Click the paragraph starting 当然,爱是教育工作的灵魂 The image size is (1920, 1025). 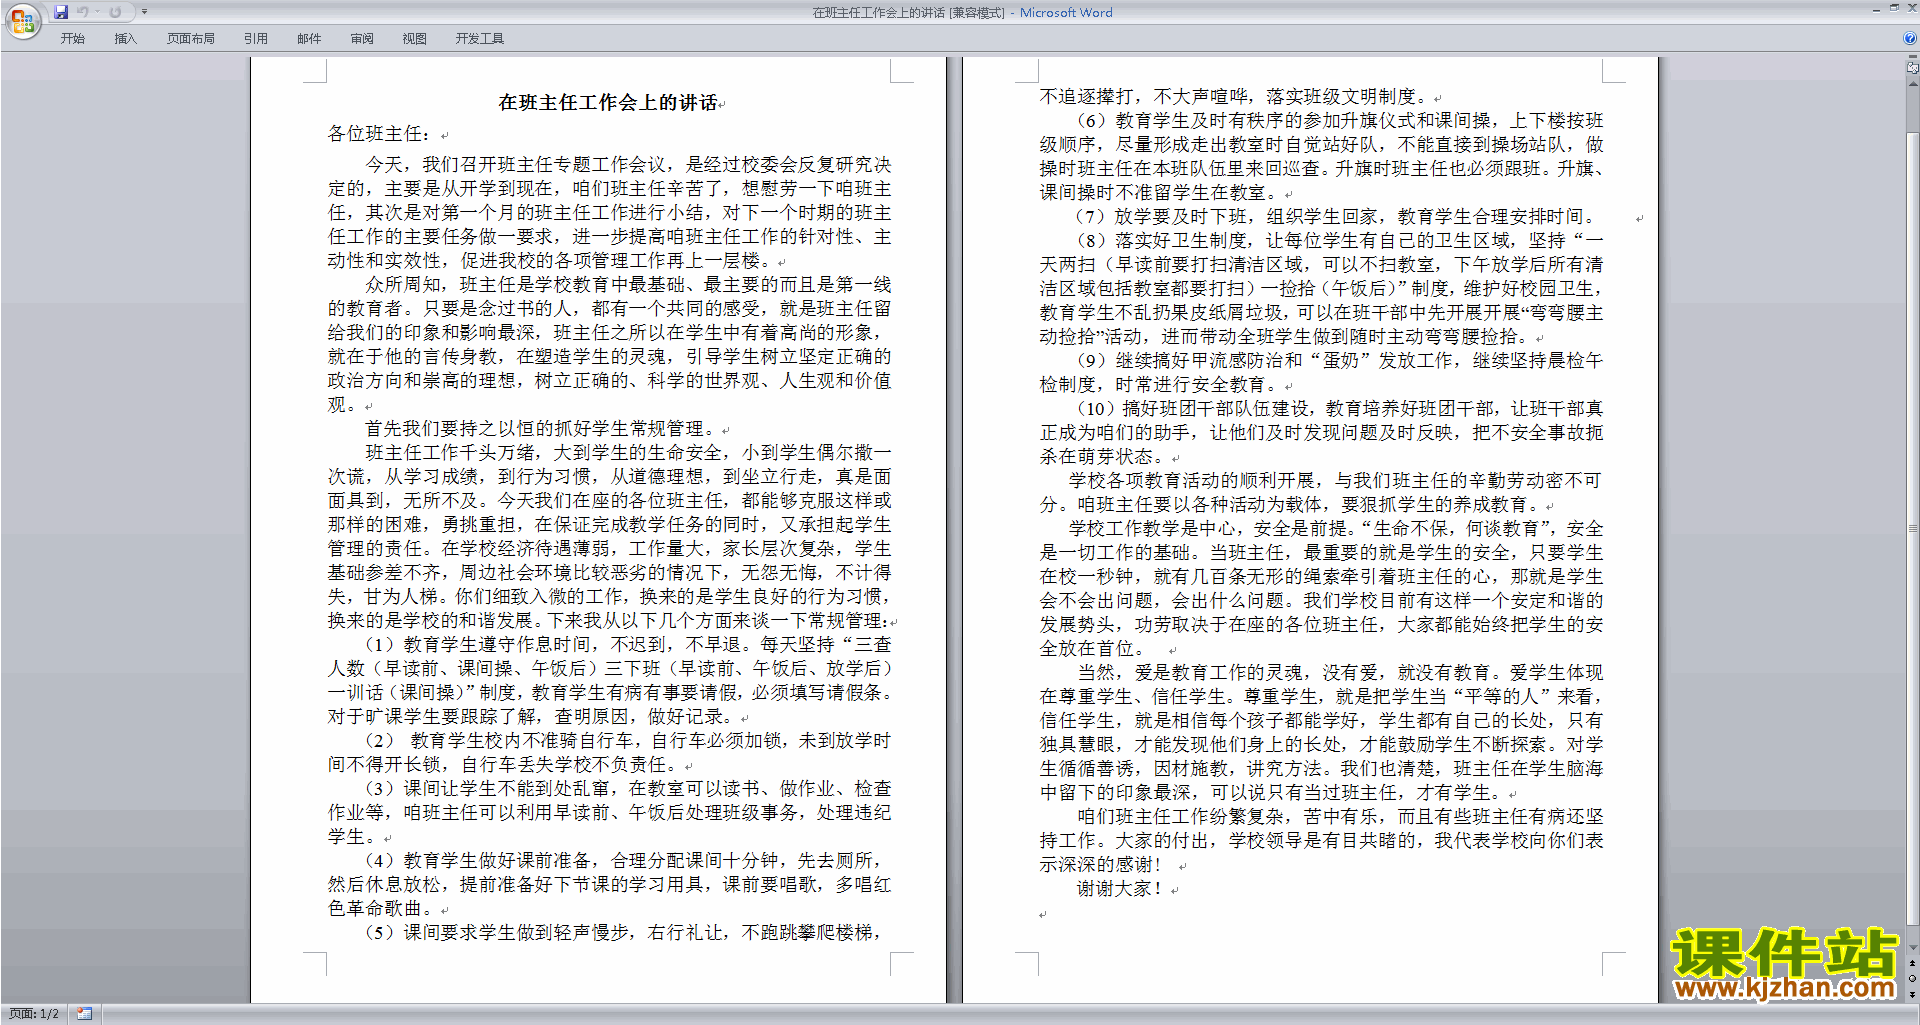pyautogui.click(x=1321, y=733)
